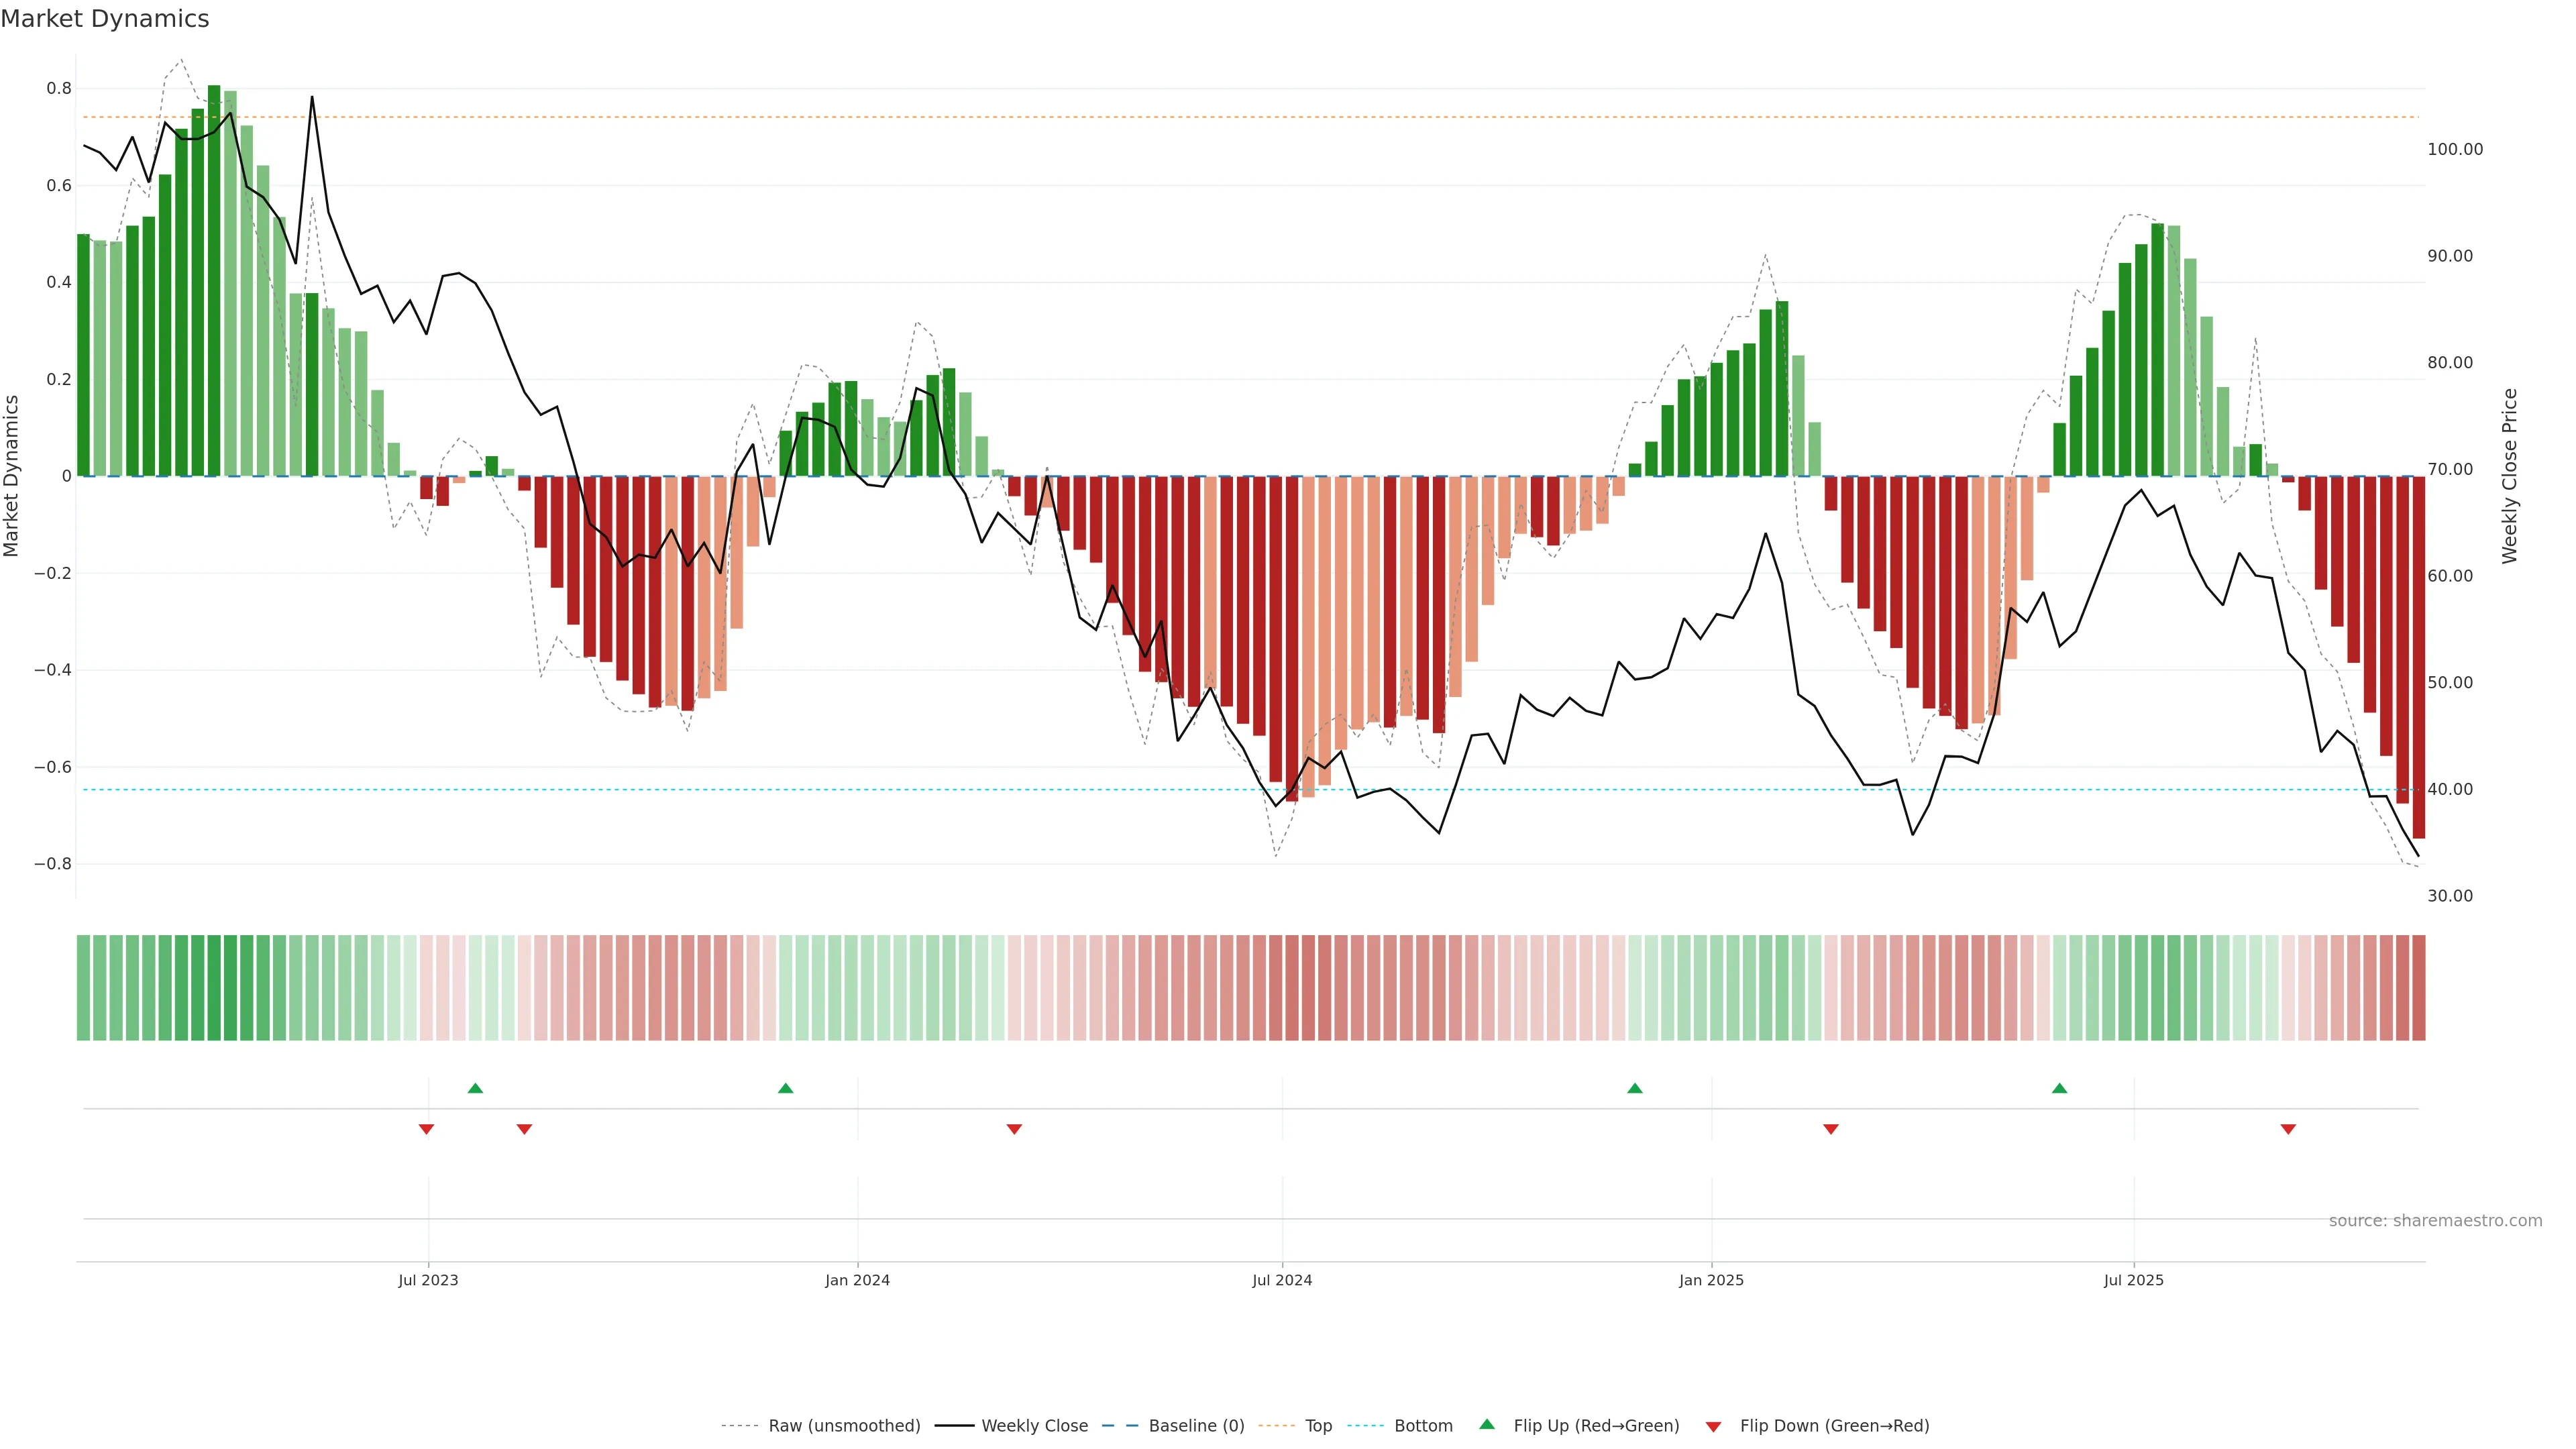Click the Bottom legend entry
This screenshot has width=2576, height=1449.
[1423, 1426]
